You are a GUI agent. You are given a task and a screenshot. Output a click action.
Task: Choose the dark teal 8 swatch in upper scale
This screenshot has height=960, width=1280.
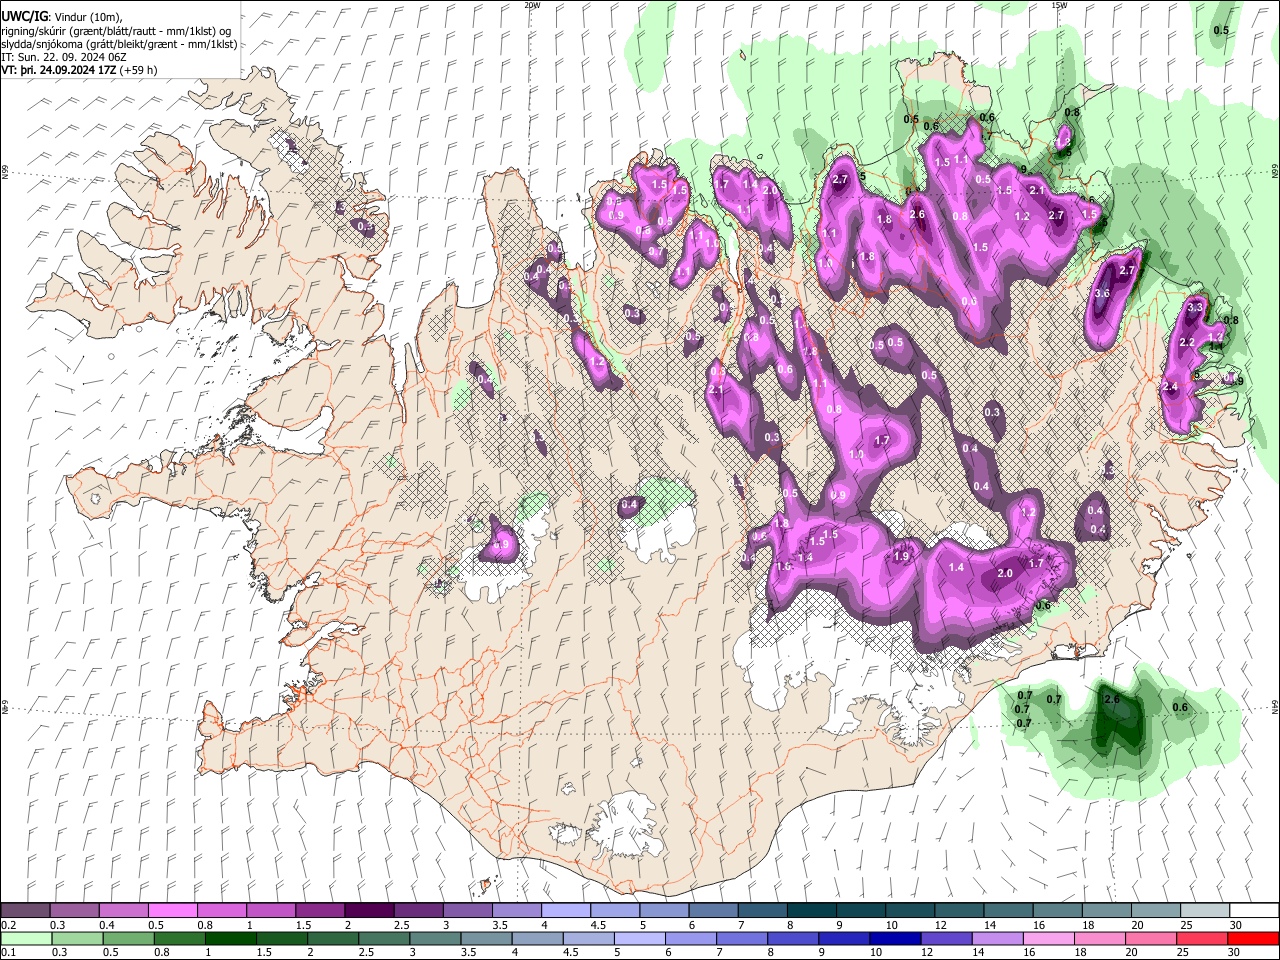click(x=810, y=911)
